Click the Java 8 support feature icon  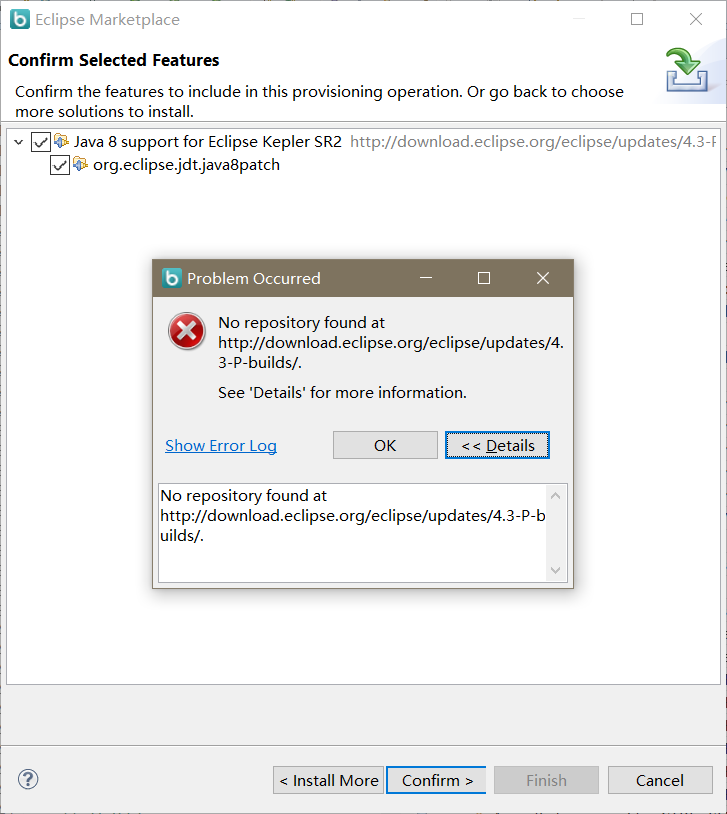click(x=61, y=141)
